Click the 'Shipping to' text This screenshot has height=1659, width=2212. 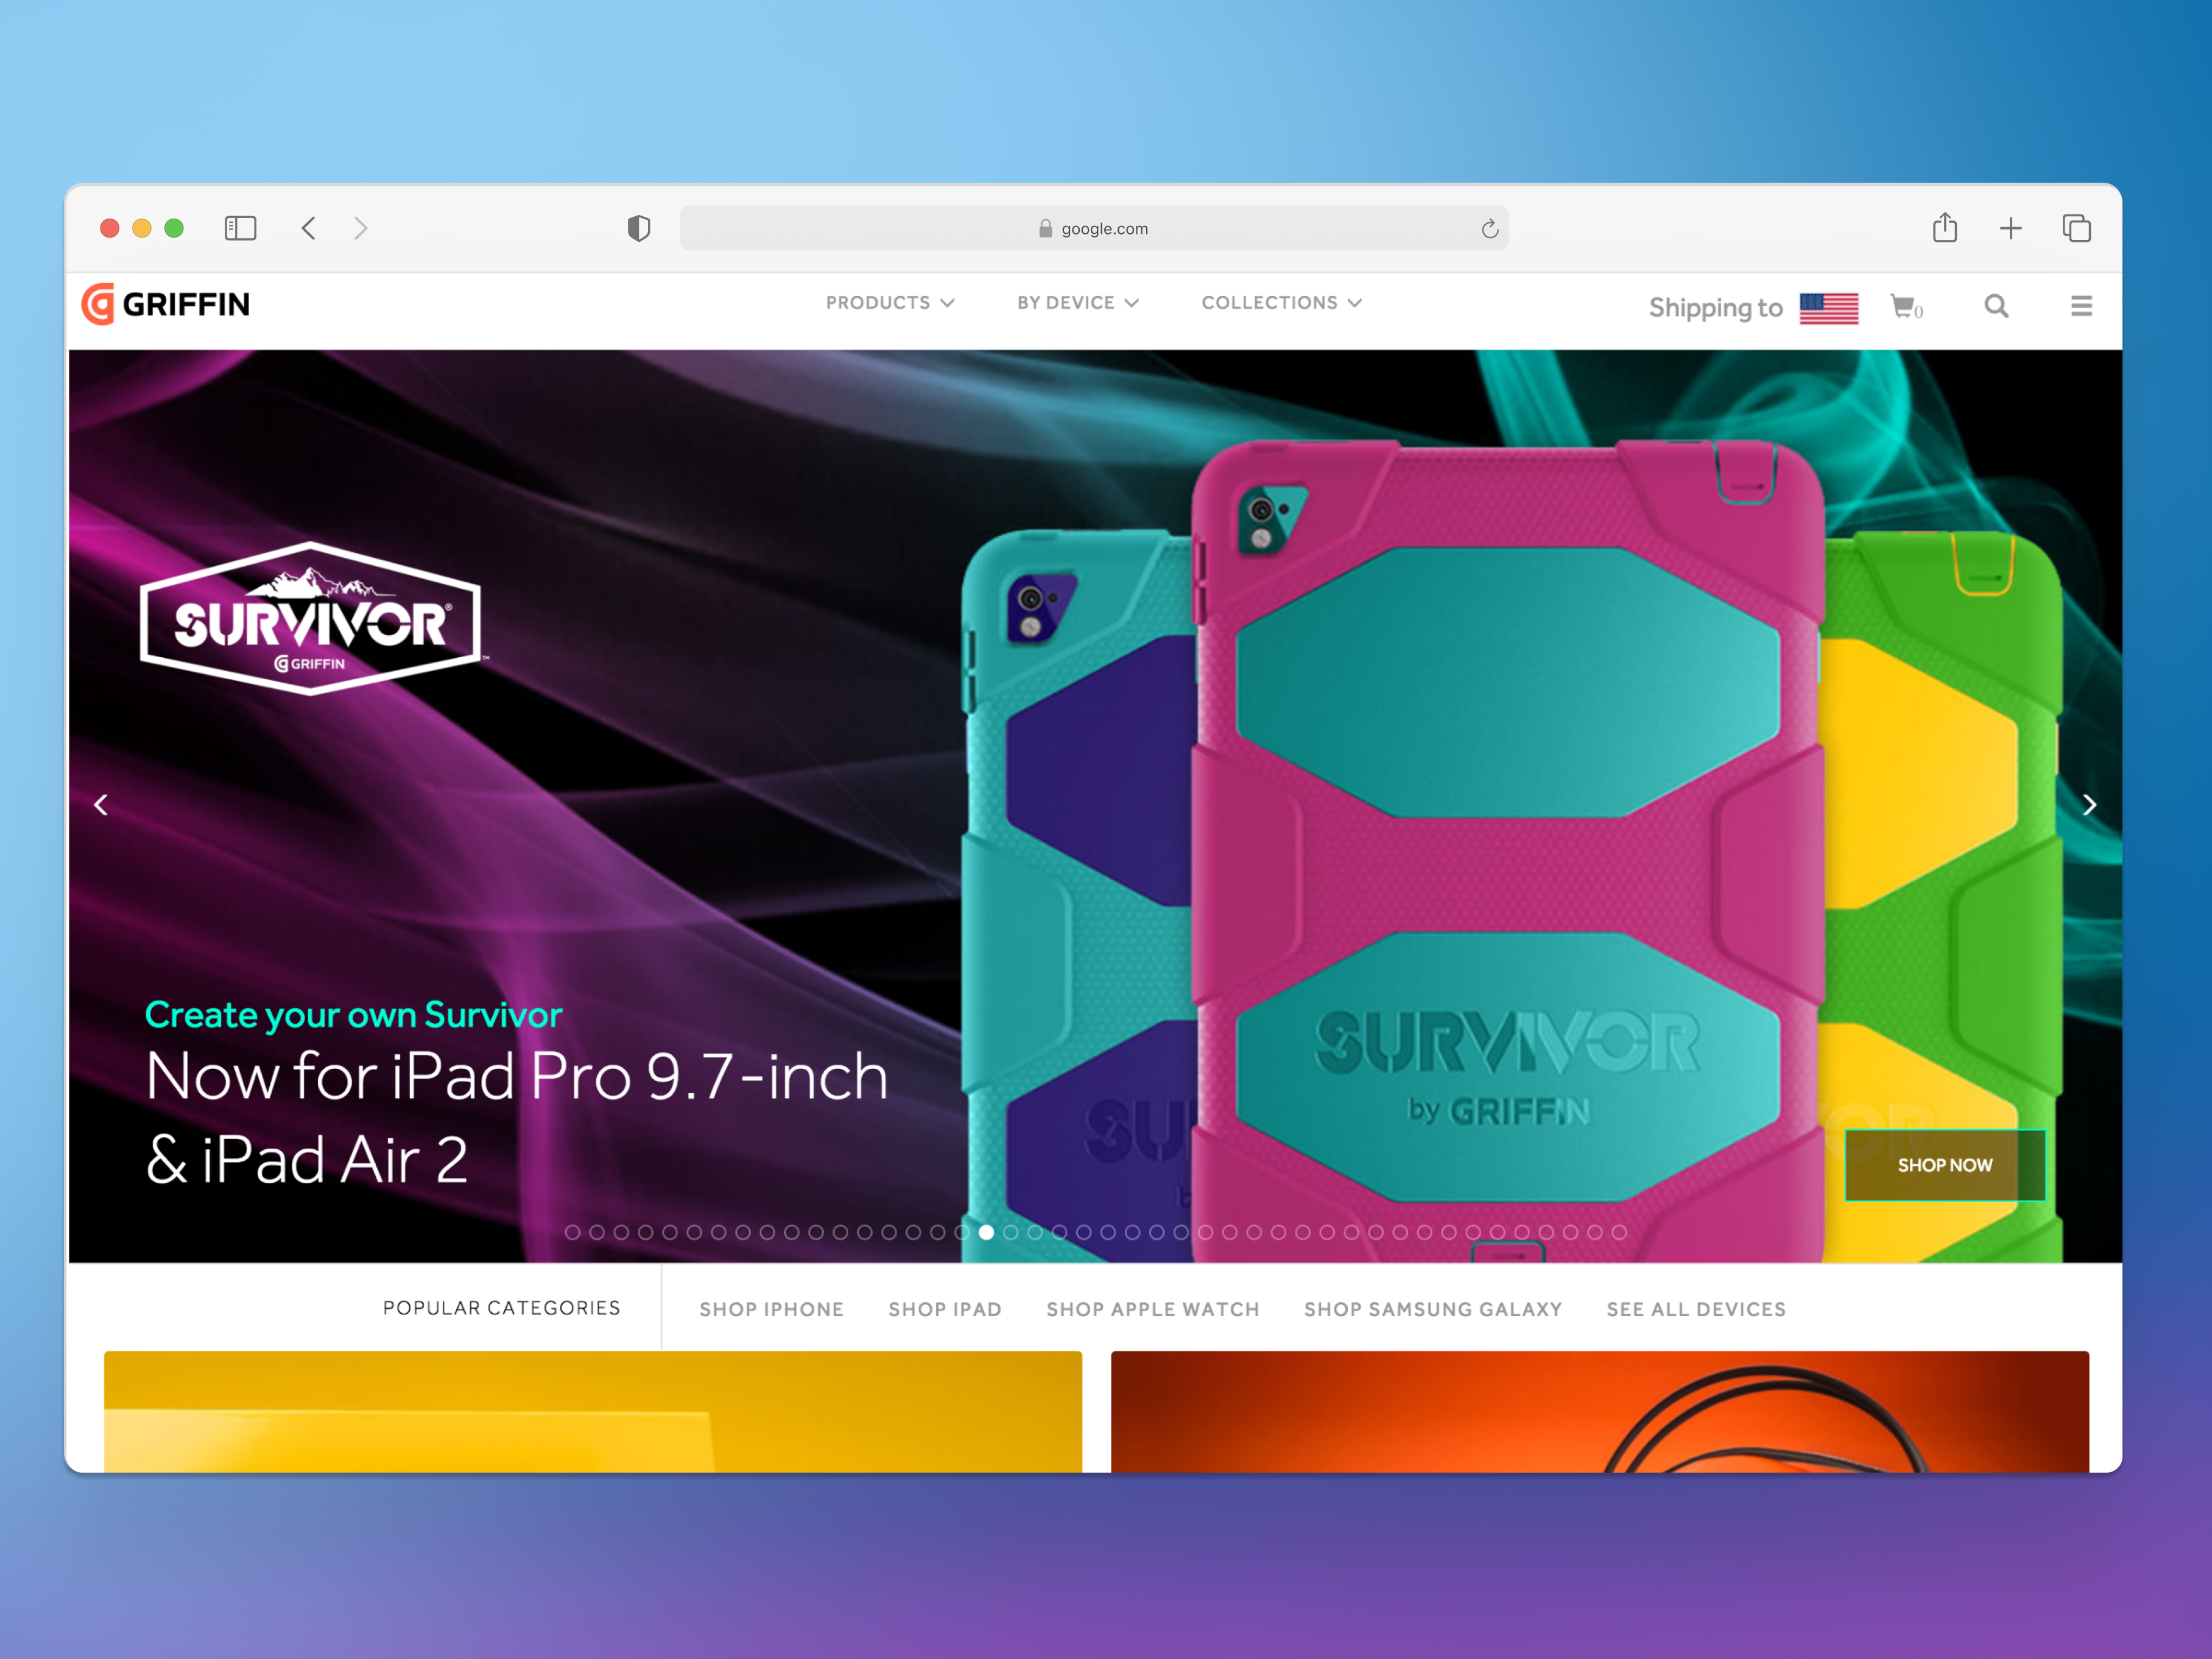[x=1715, y=308]
